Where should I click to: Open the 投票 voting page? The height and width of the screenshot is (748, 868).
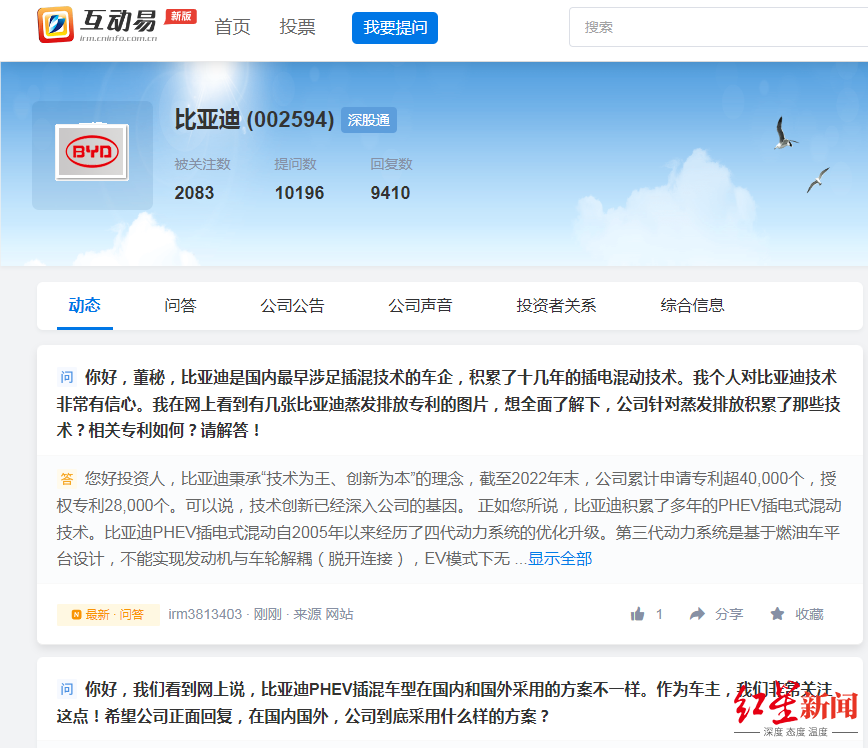click(x=297, y=27)
